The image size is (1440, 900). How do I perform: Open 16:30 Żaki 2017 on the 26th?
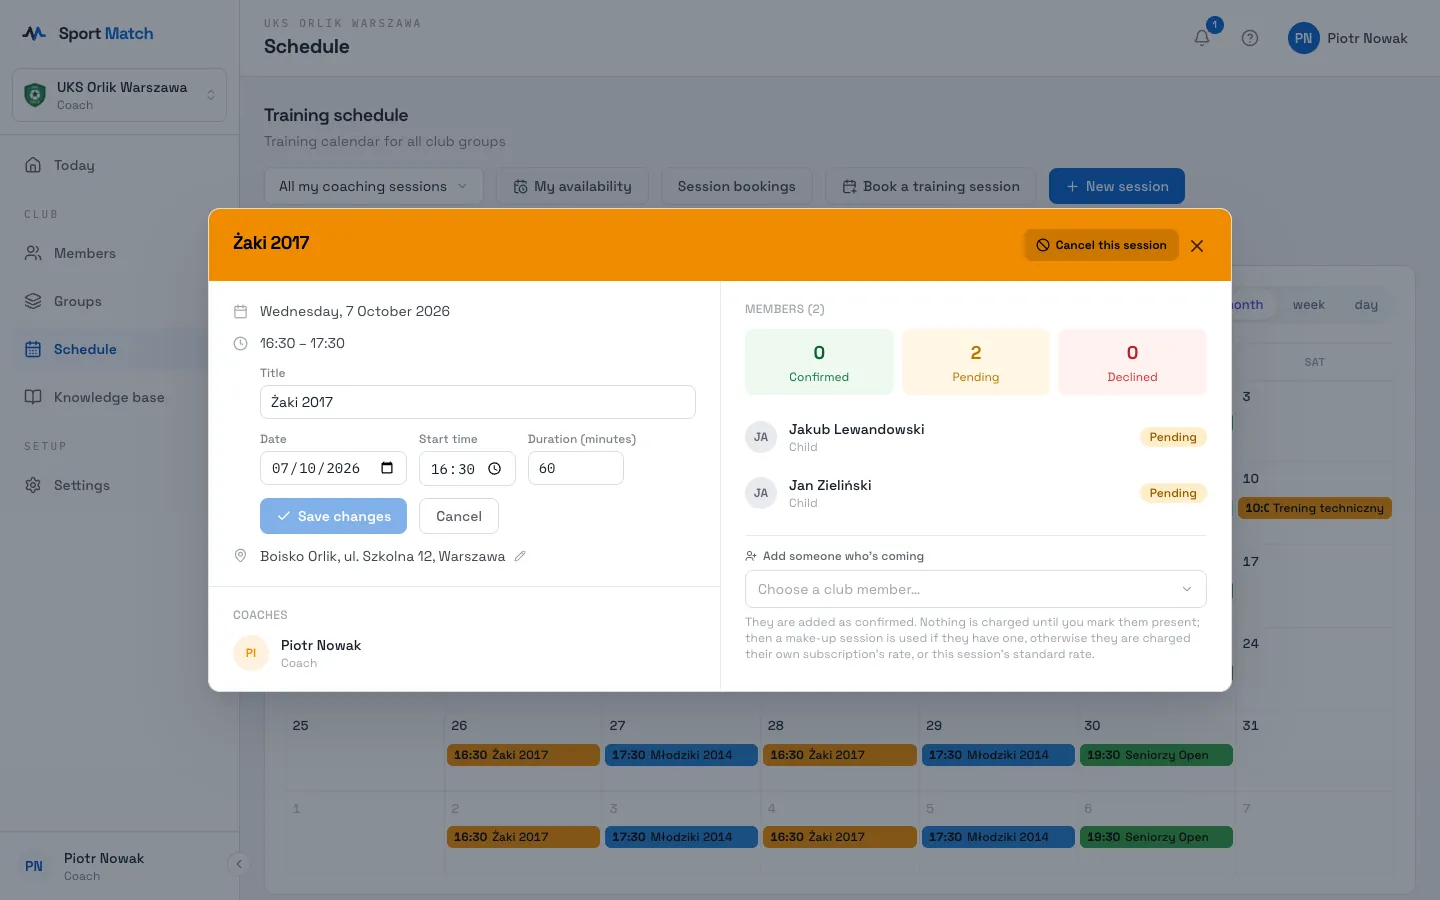click(523, 755)
